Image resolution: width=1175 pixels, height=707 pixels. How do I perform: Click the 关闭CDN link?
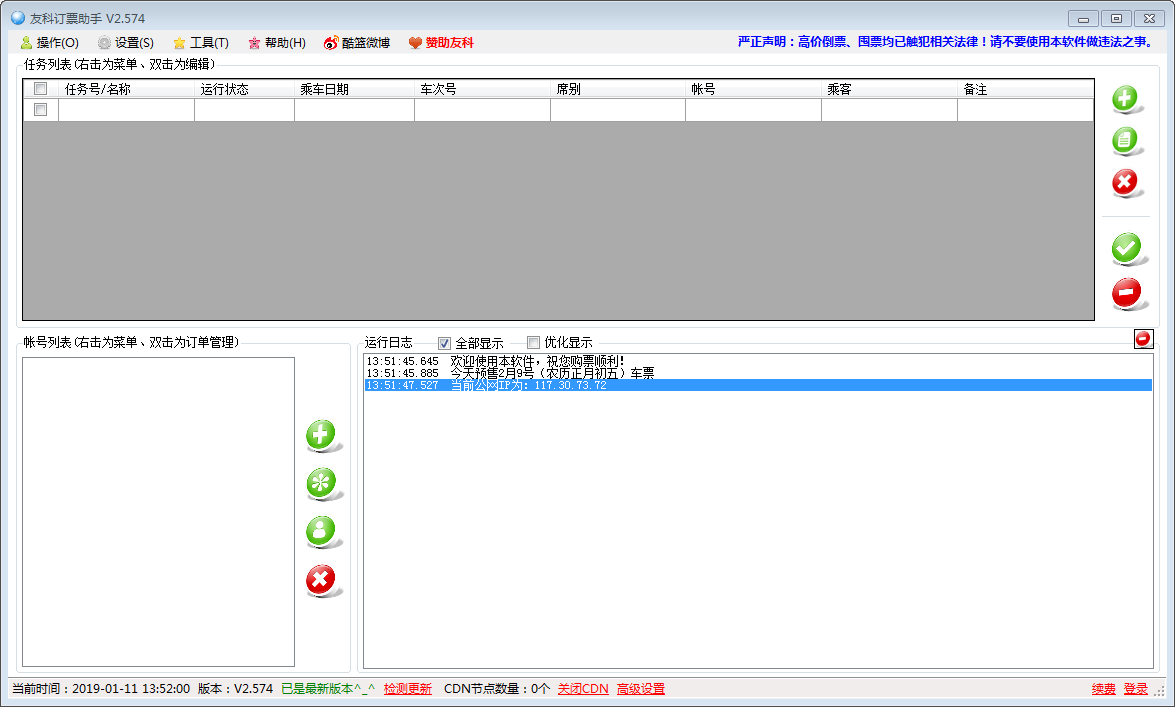point(583,688)
